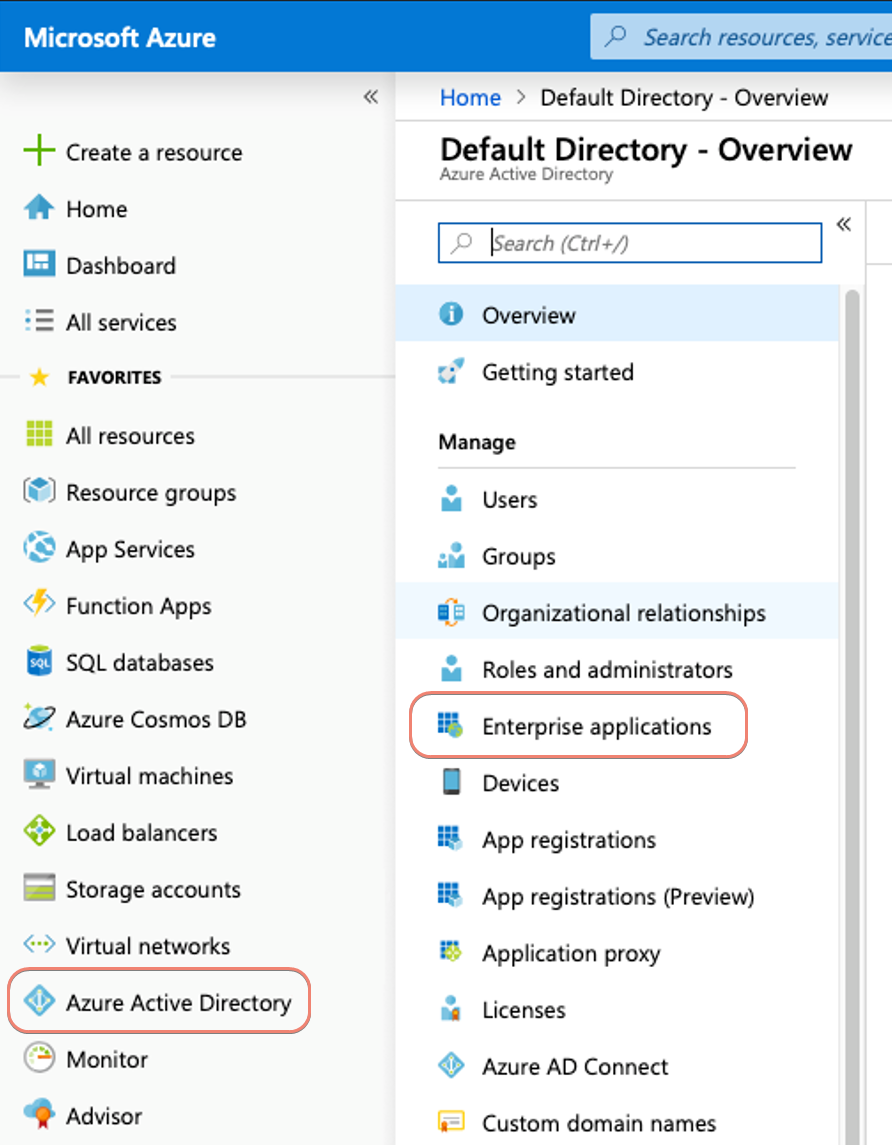The width and height of the screenshot is (892, 1145).
Task: Click the Overview info icon
Action: tap(451, 314)
